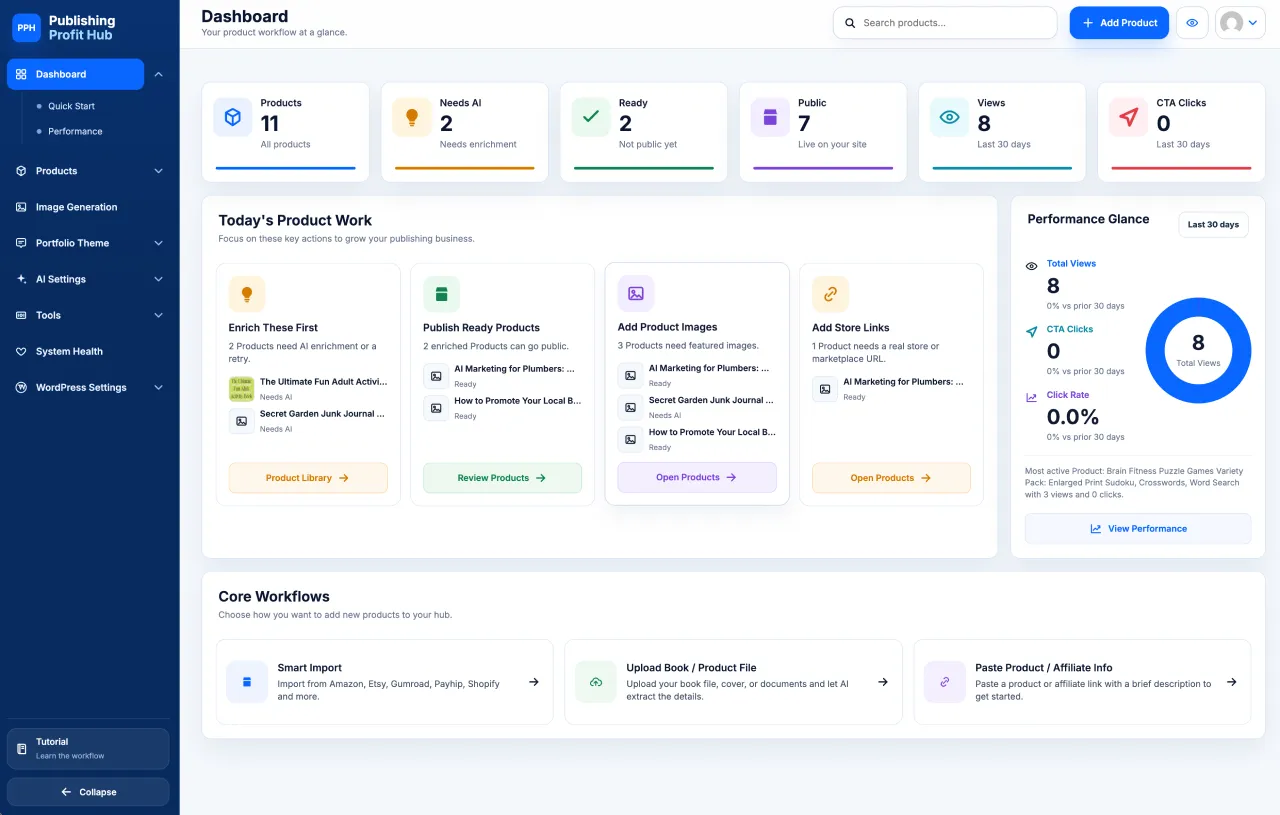Click the Click Rate chart icon
The height and width of the screenshot is (815, 1280).
(x=1031, y=397)
